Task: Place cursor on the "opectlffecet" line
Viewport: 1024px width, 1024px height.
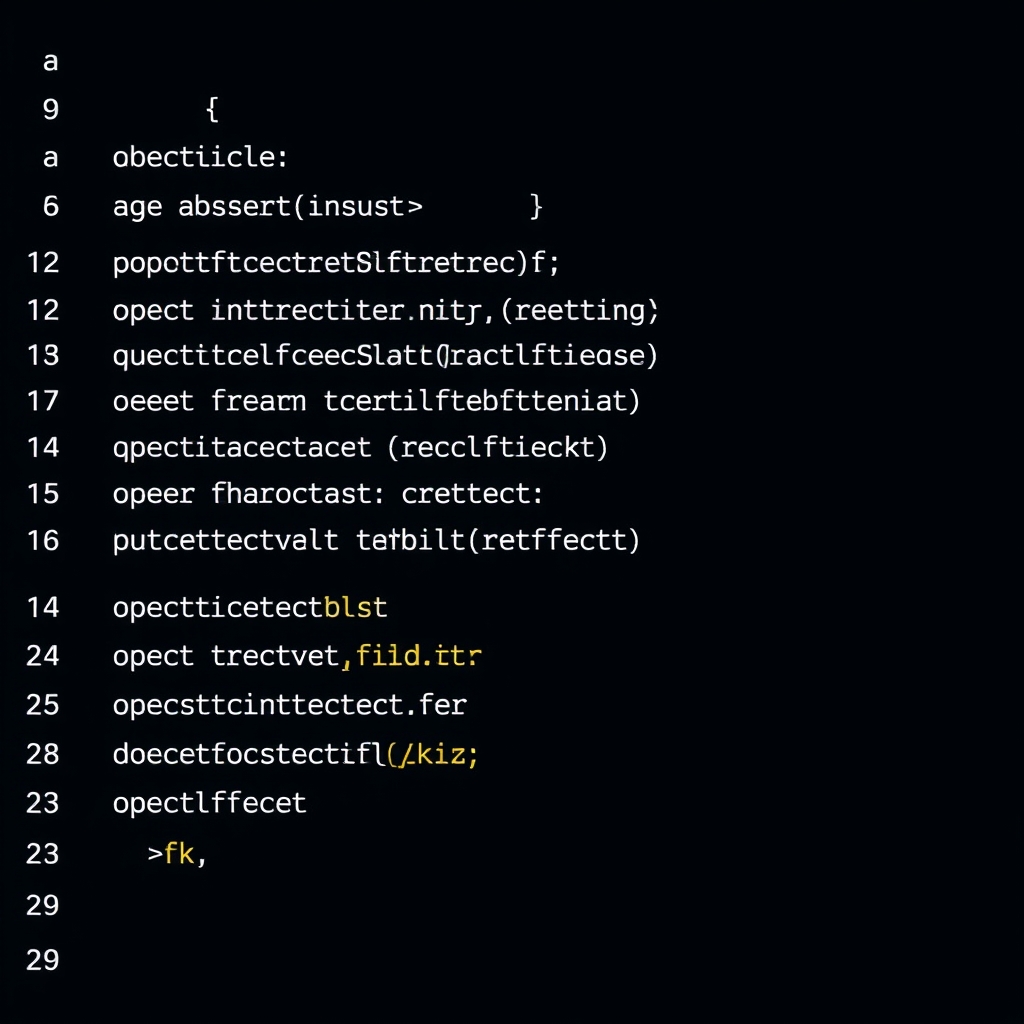Action: tap(210, 802)
